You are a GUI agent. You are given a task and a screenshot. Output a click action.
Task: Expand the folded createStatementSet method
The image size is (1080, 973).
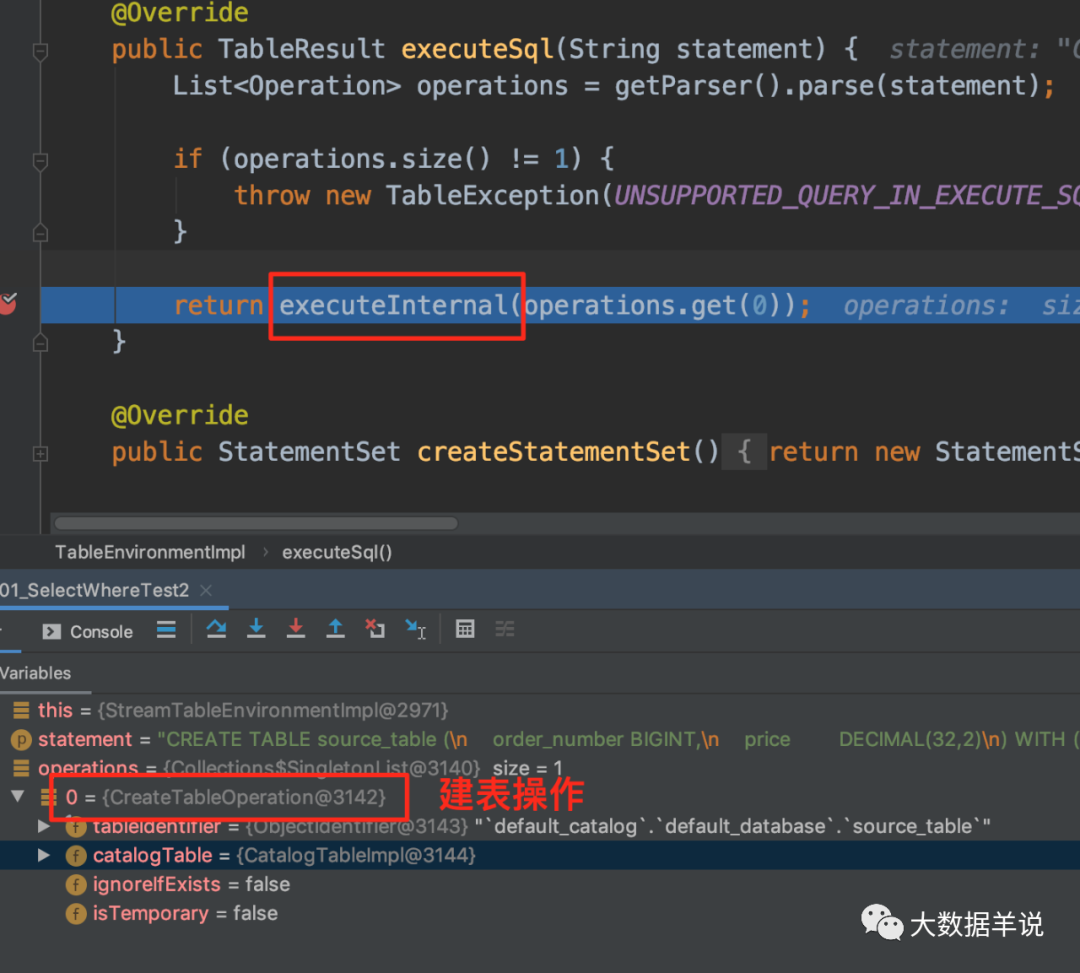40,454
